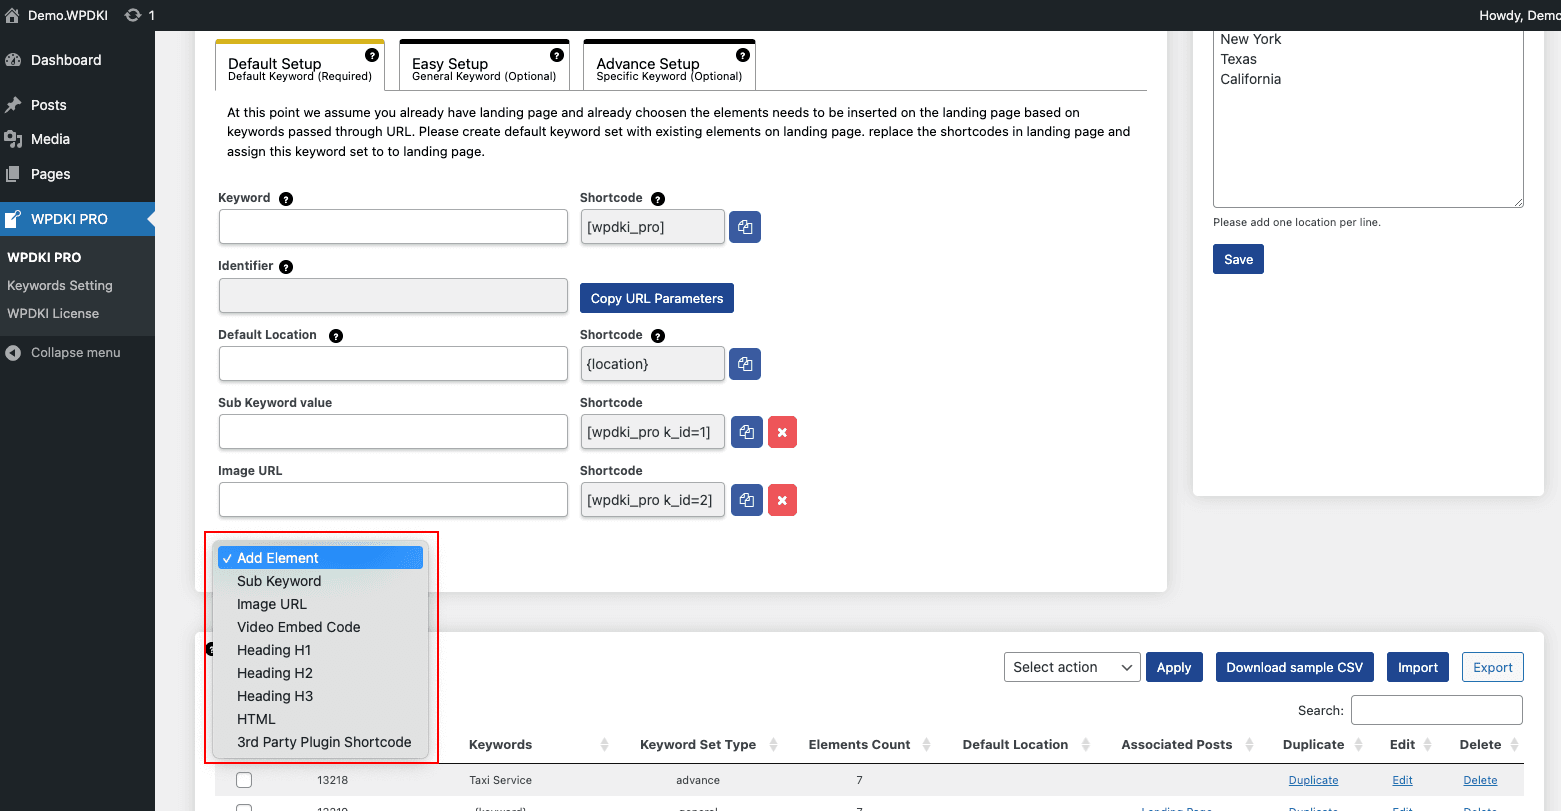Image resolution: width=1561 pixels, height=811 pixels.
Task: Choose HTML from element list
Action: 321,719
